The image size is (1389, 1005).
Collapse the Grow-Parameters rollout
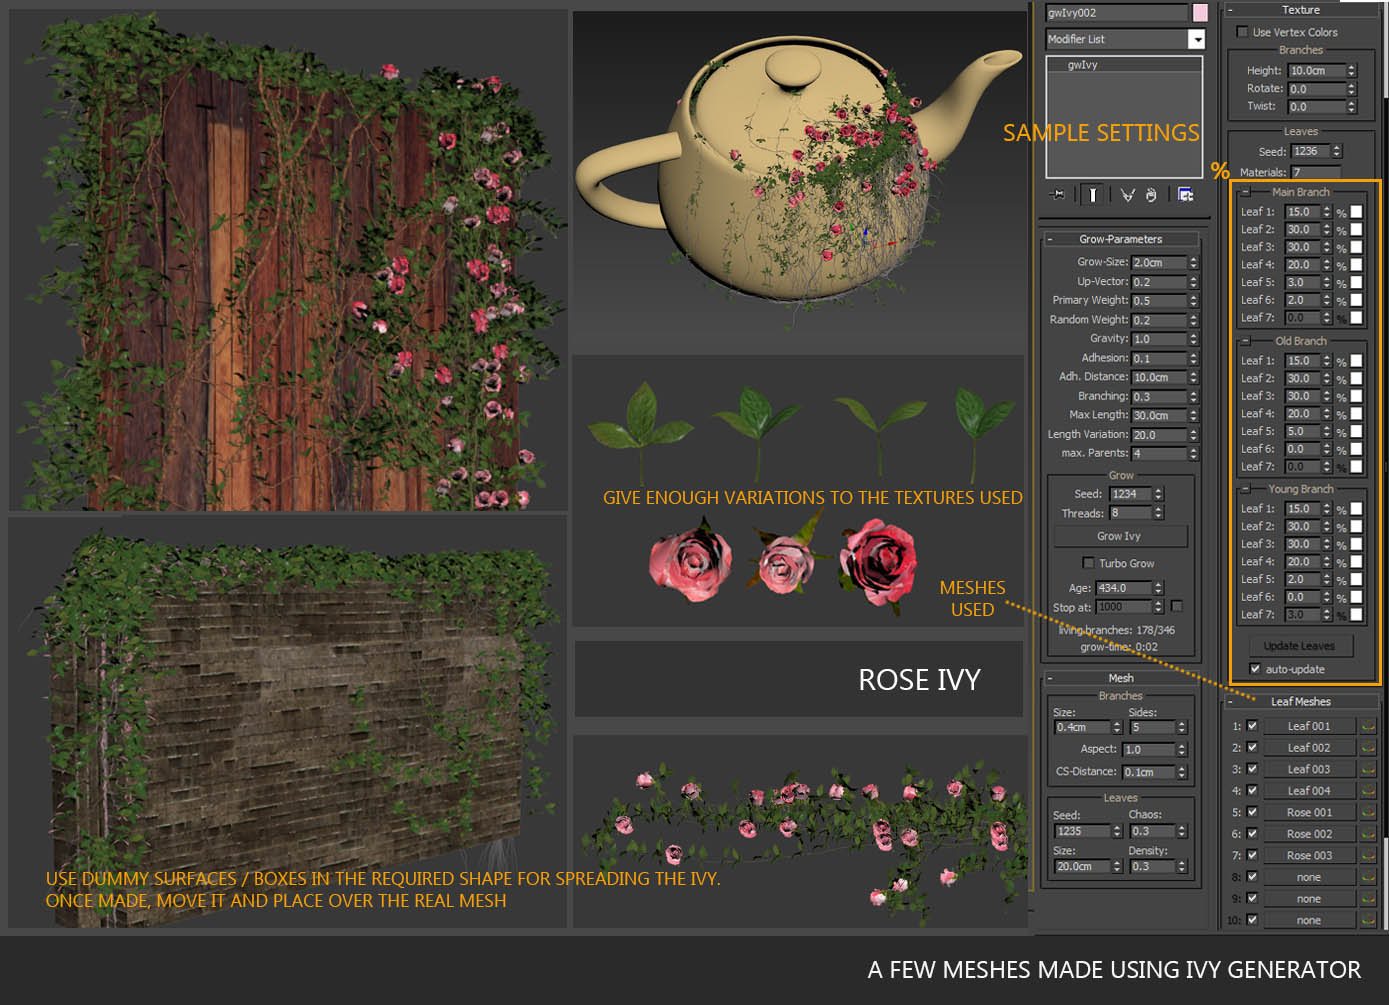tap(1120, 239)
